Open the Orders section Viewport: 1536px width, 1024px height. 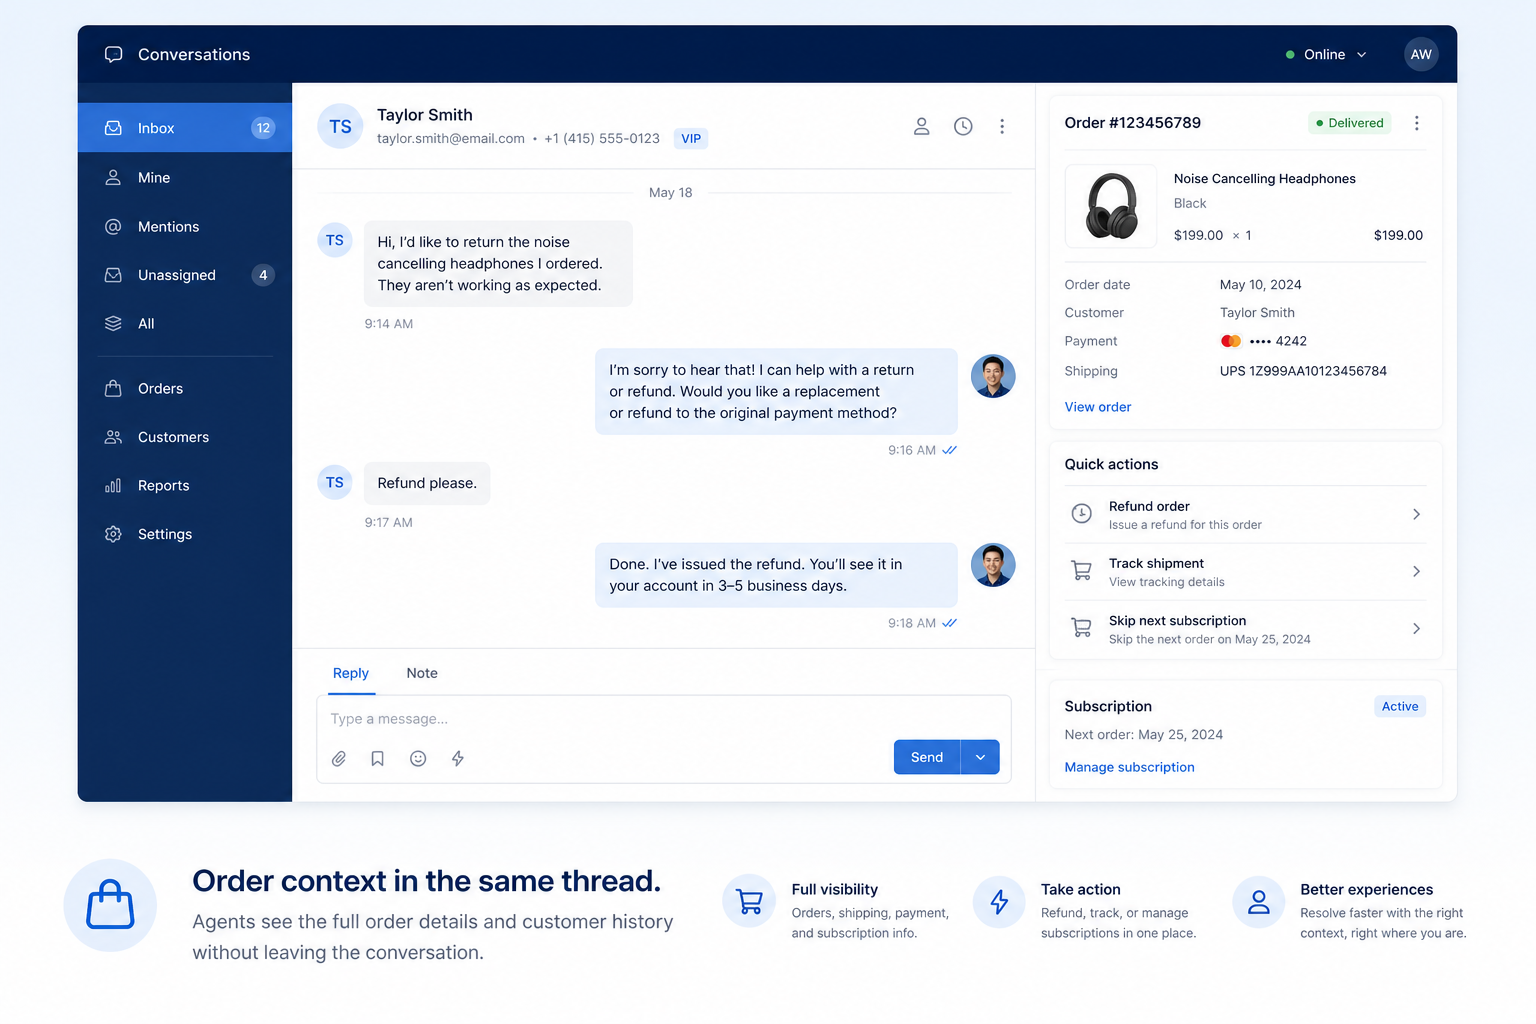[185, 388]
